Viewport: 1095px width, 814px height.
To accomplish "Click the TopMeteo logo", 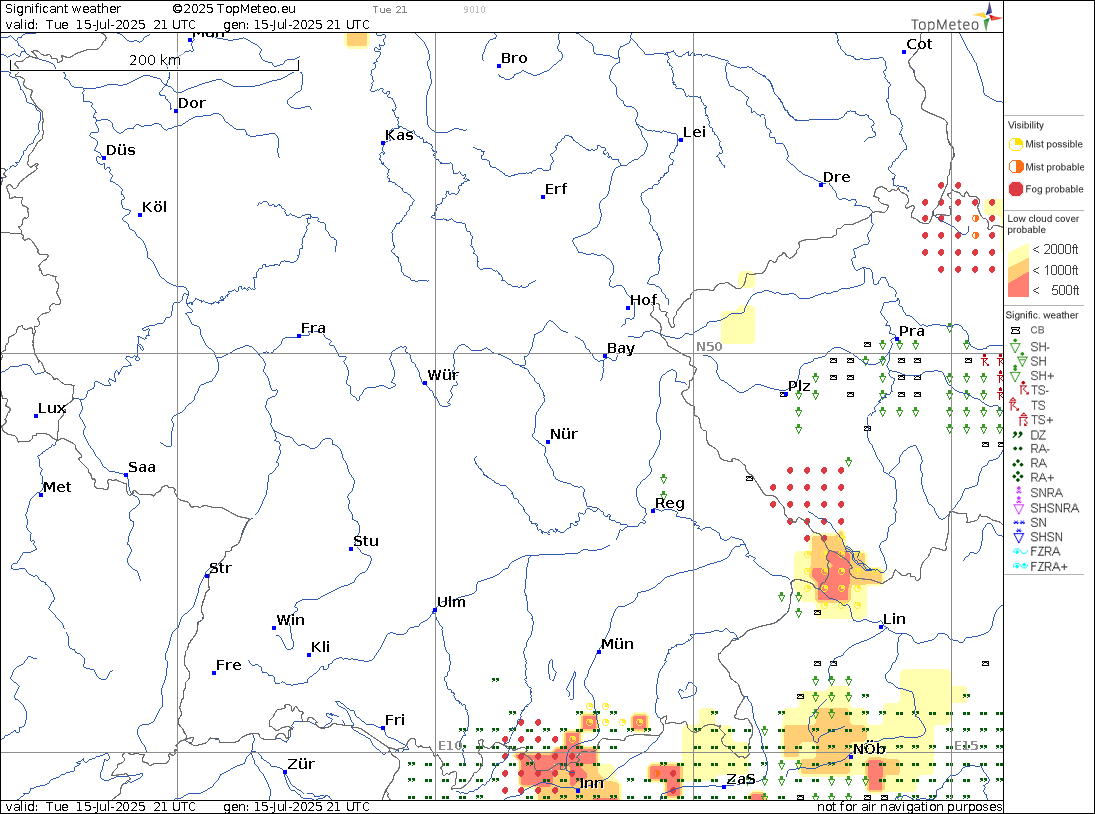I will pyautogui.click(x=956, y=18).
